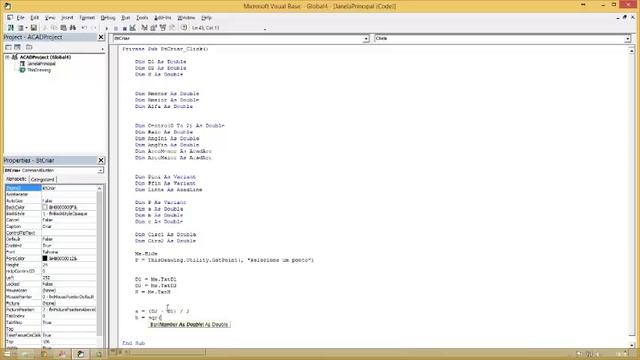Open the Window menu

(x=186, y=18)
